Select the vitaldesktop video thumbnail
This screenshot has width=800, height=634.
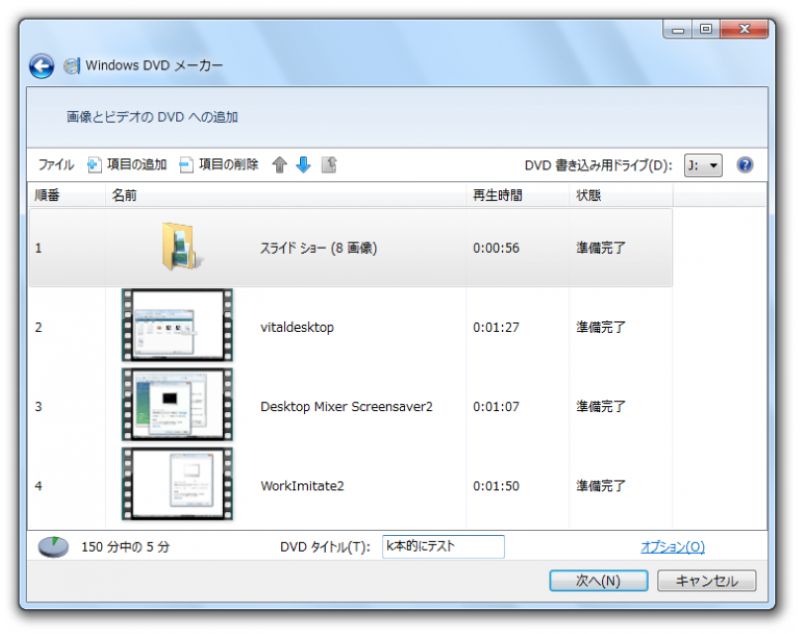(176, 326)
